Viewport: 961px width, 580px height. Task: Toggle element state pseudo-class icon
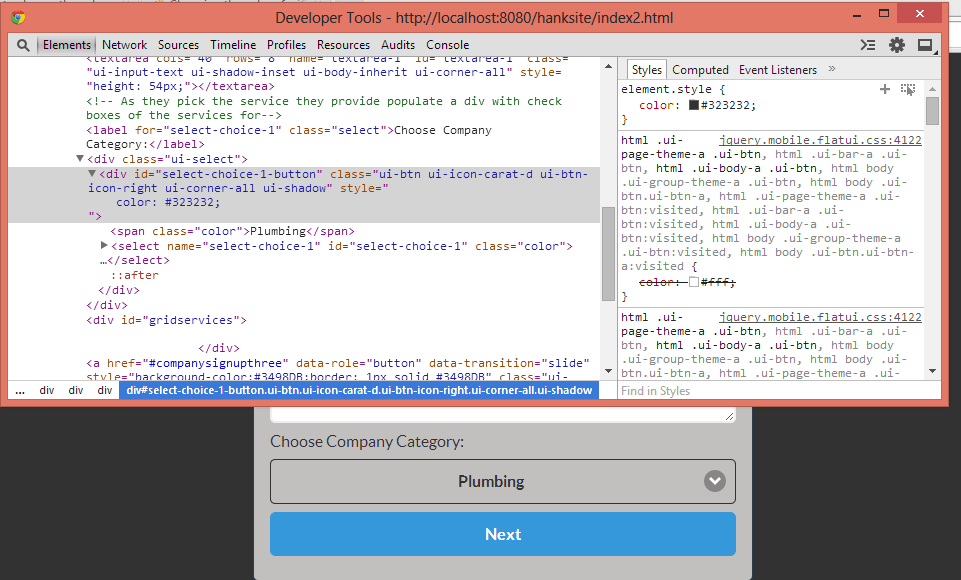coord(908,89)
